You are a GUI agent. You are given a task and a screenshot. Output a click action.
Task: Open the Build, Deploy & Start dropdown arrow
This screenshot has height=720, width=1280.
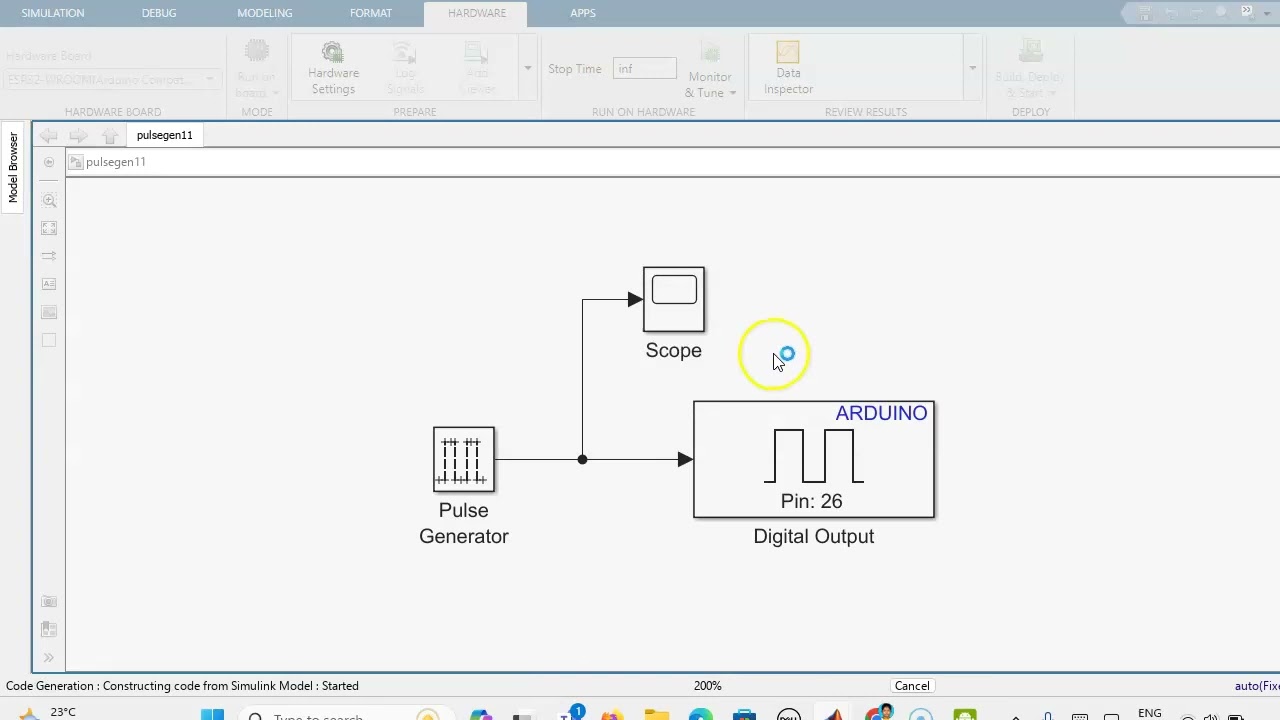click(x=1051, y=93)
